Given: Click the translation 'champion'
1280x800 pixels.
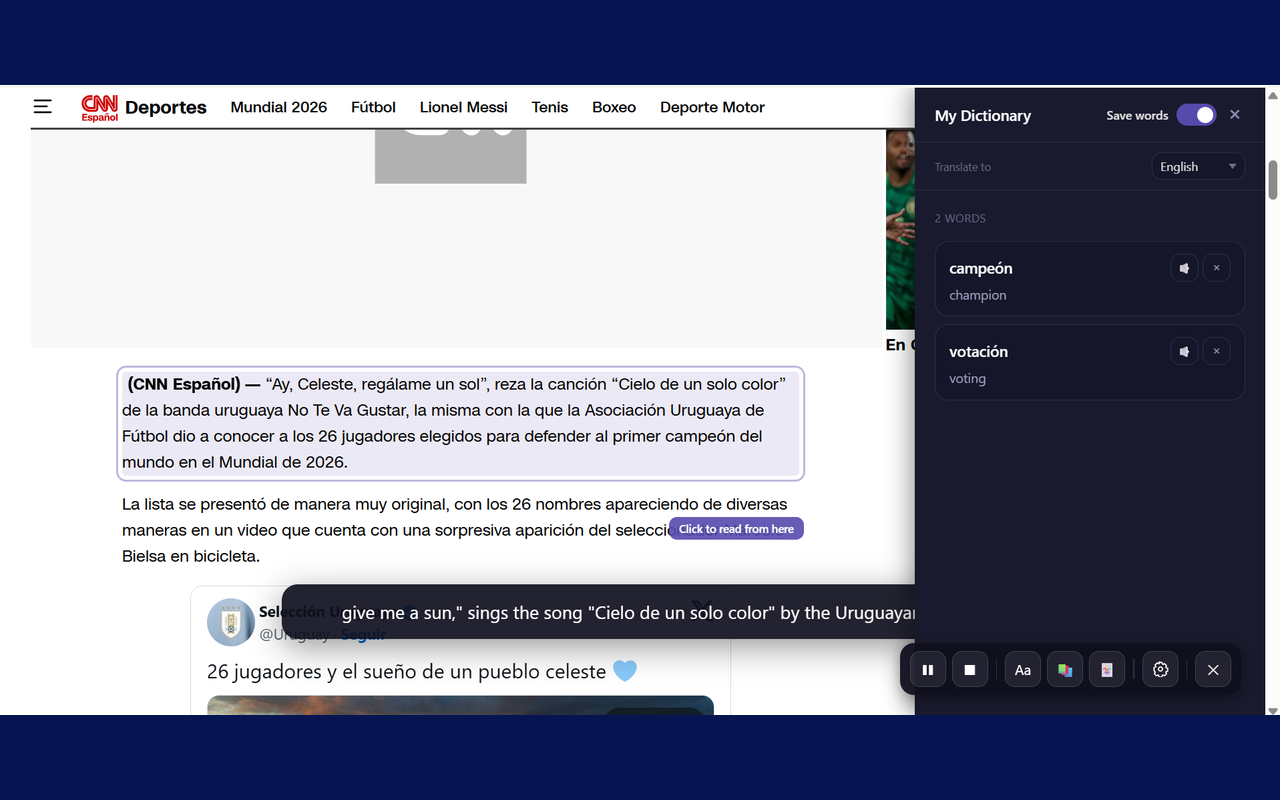Looking at the screenshot, I should coord(978,295).
